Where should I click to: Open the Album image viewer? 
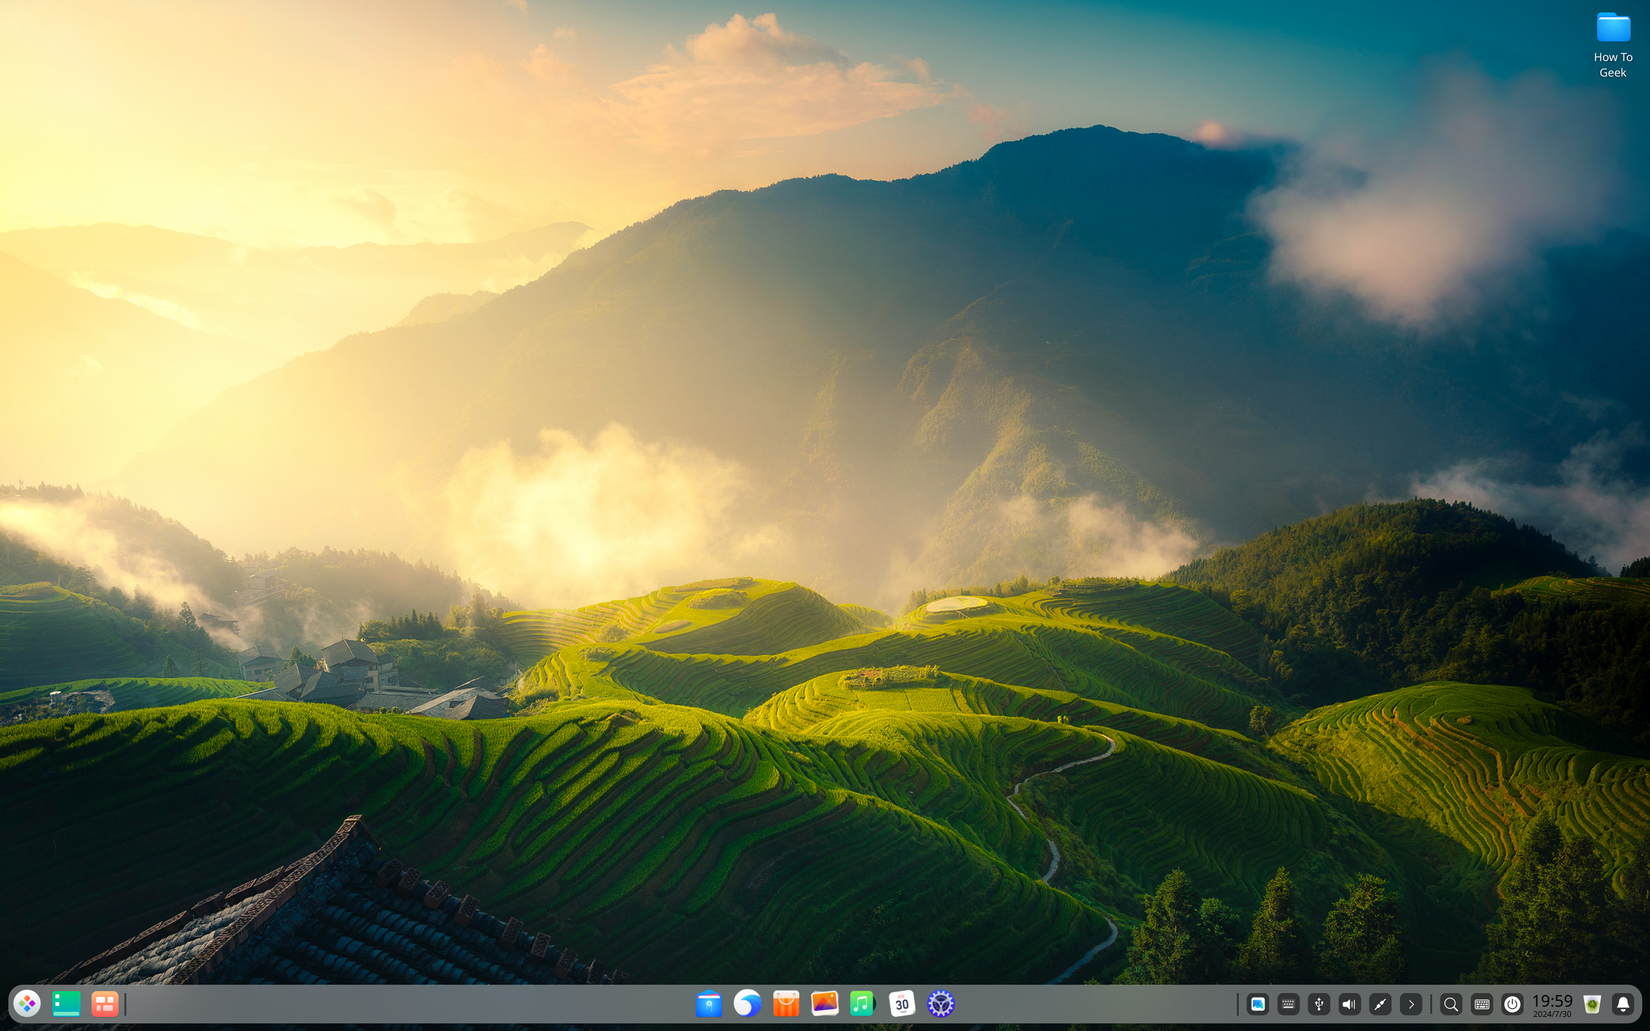coord(824,1004)
